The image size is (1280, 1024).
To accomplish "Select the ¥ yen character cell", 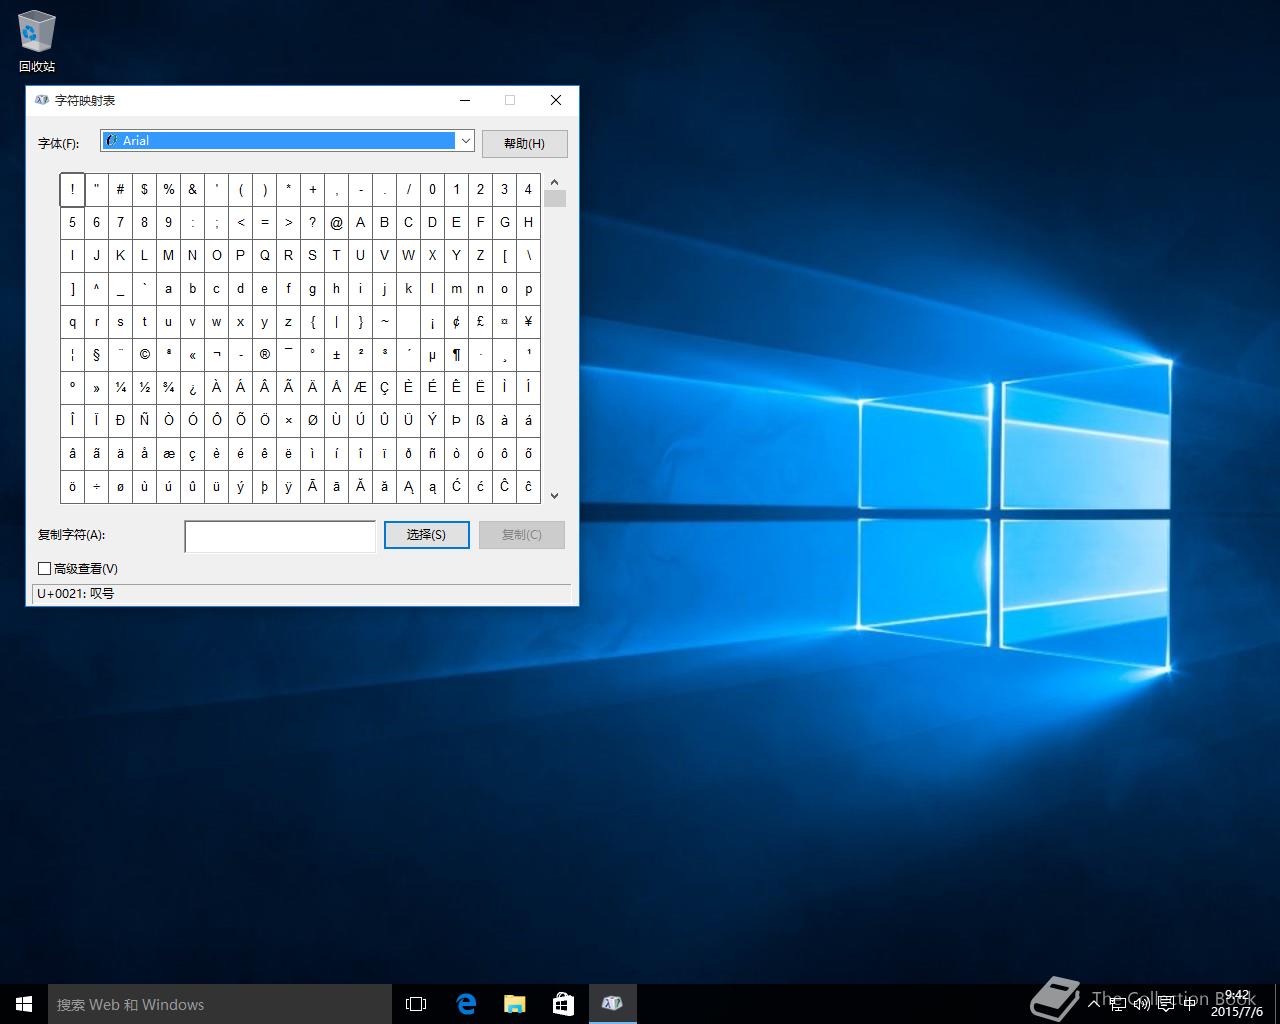I will [x=528, y=321].
